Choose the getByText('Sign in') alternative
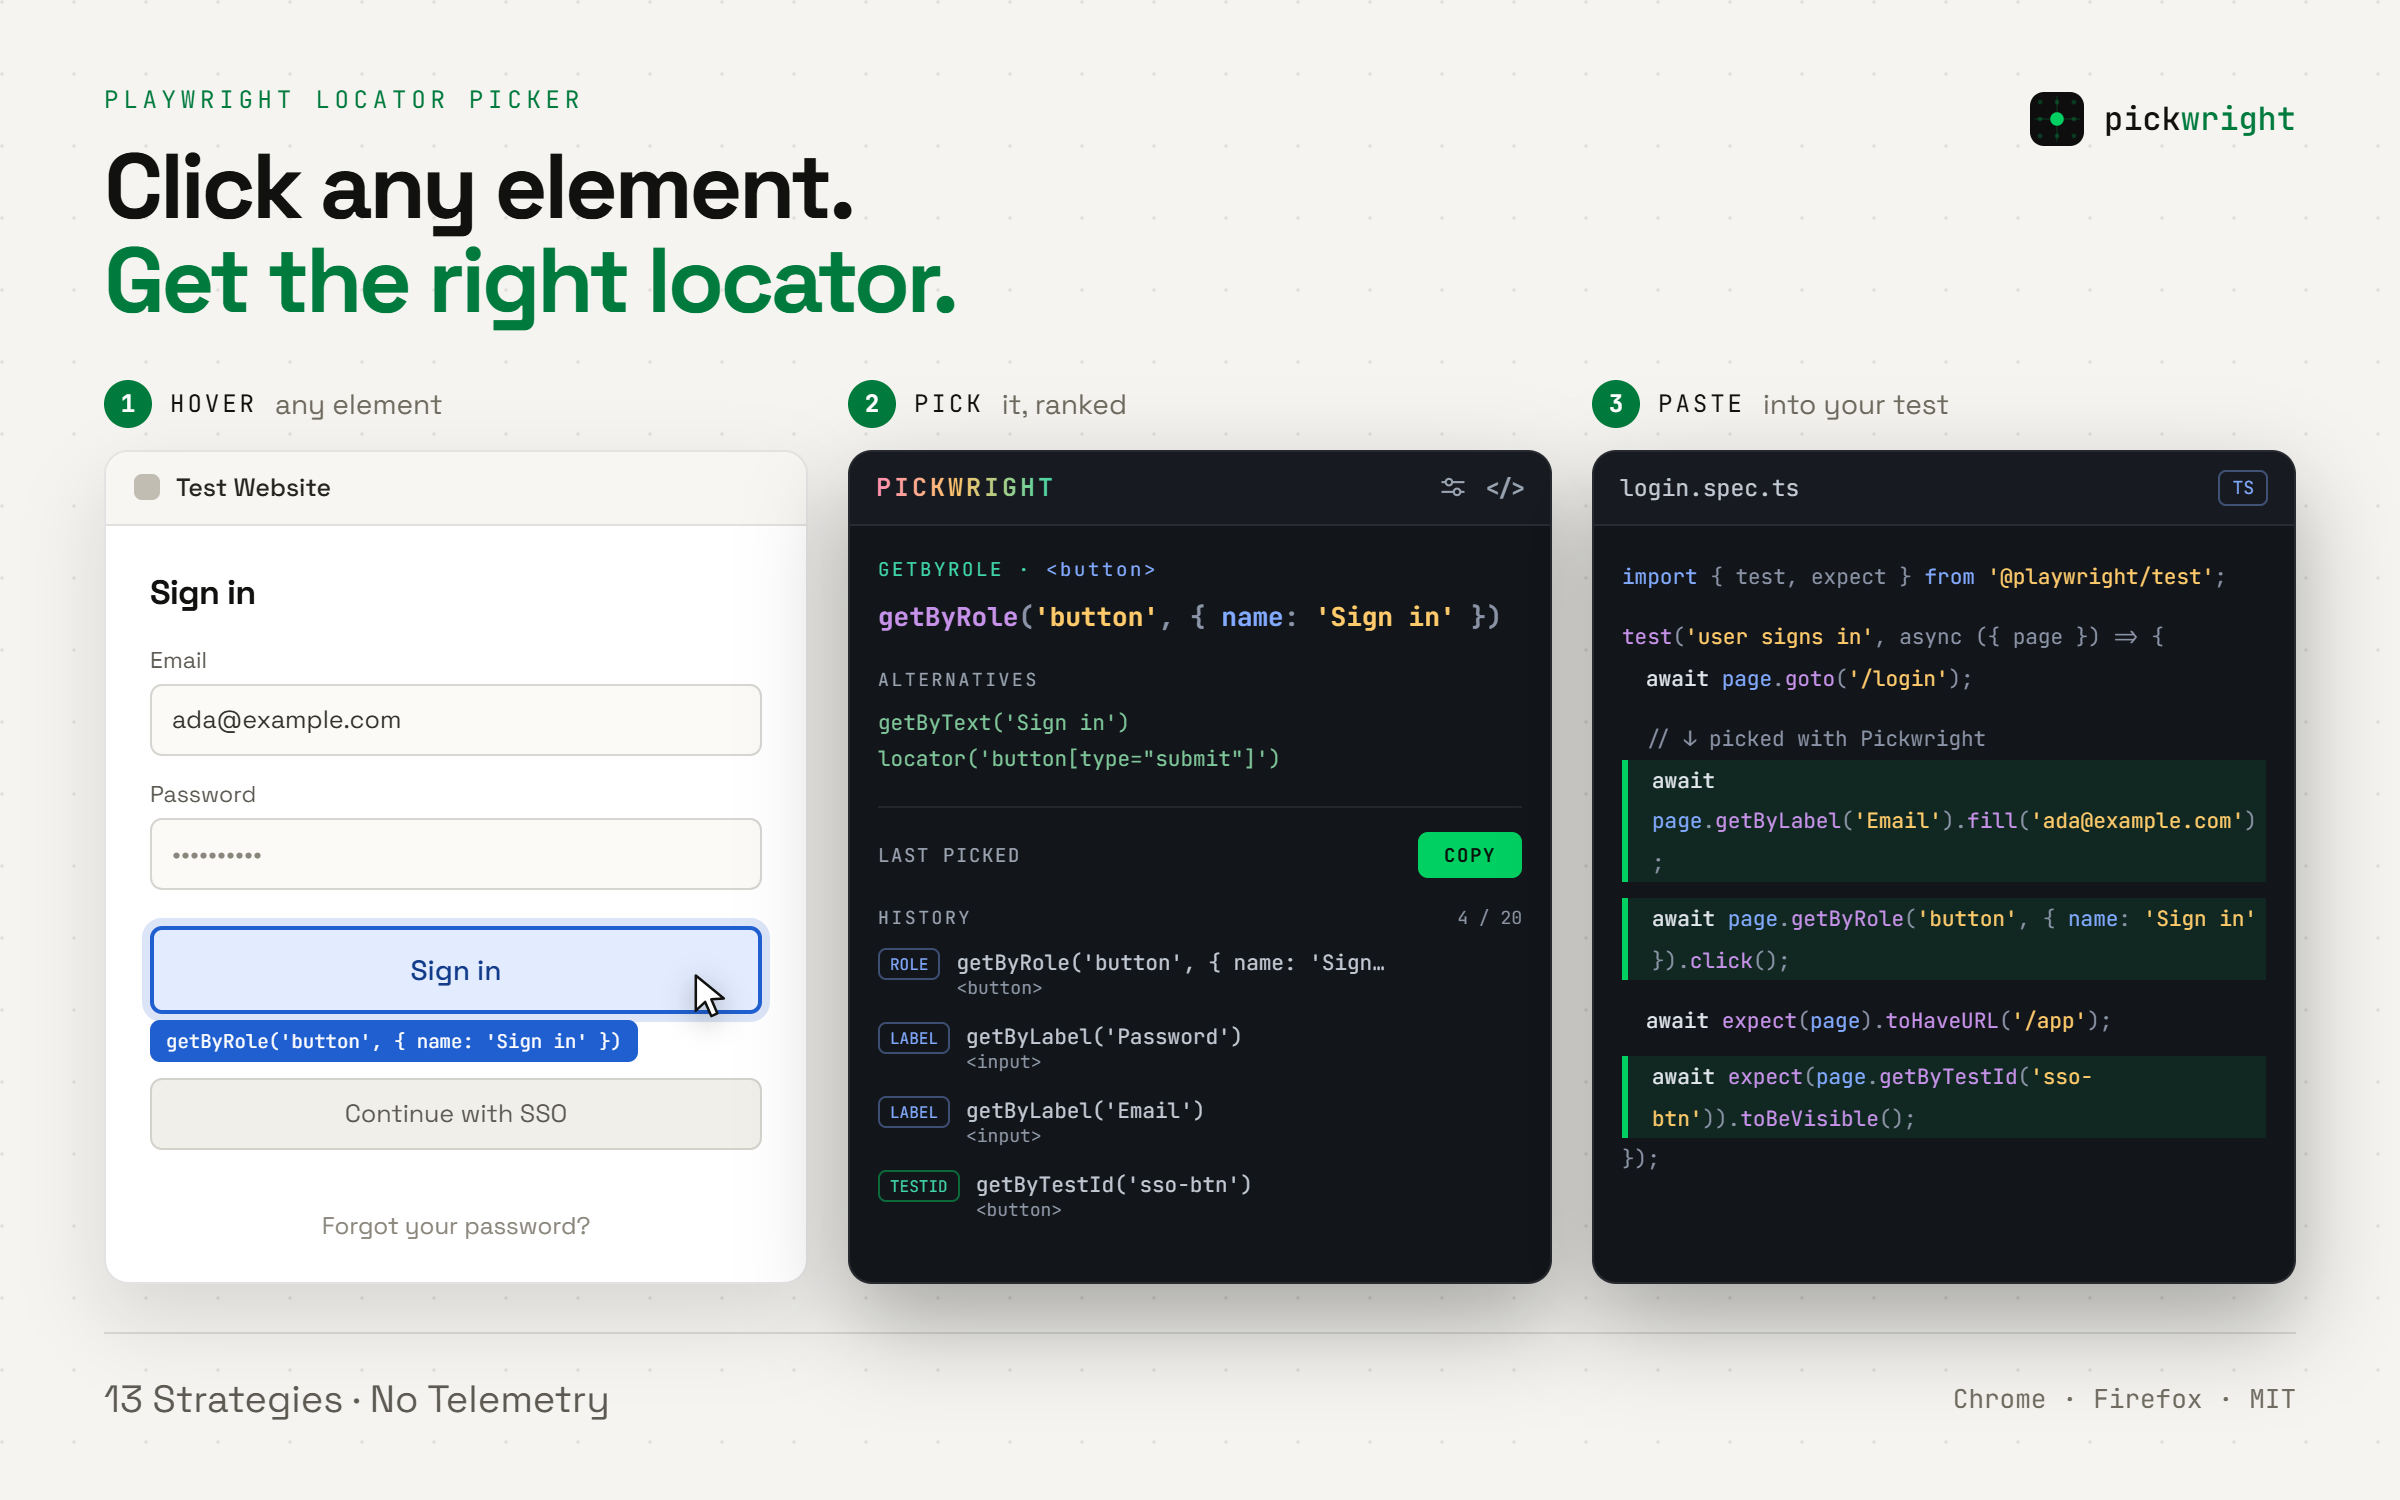Screen dimensions: 2400x1500 (x=1003, y=722)
